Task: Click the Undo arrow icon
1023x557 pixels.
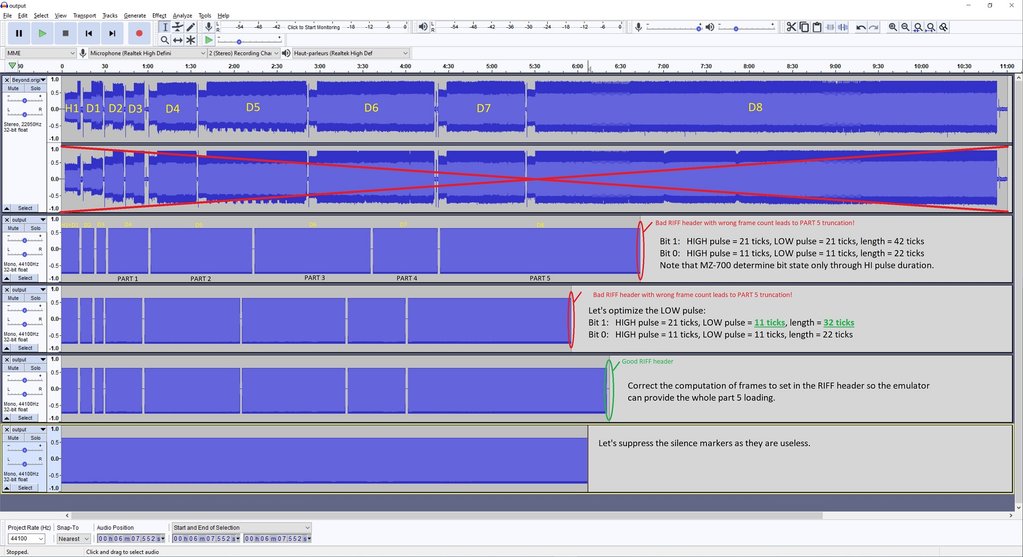Action: click(x=861, y=27)
